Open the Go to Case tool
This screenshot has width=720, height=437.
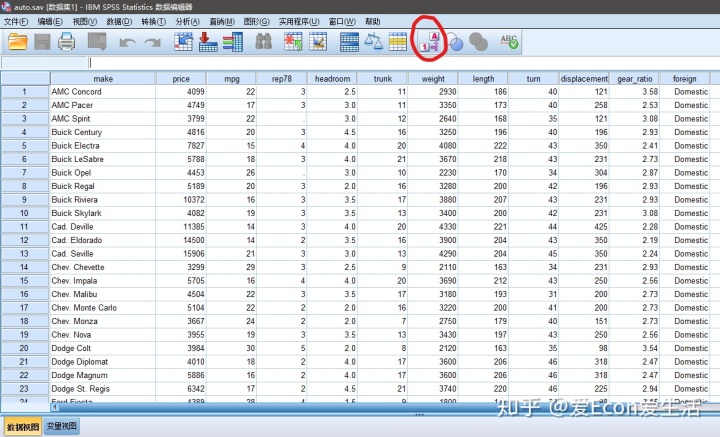click(x=183, y=42)
